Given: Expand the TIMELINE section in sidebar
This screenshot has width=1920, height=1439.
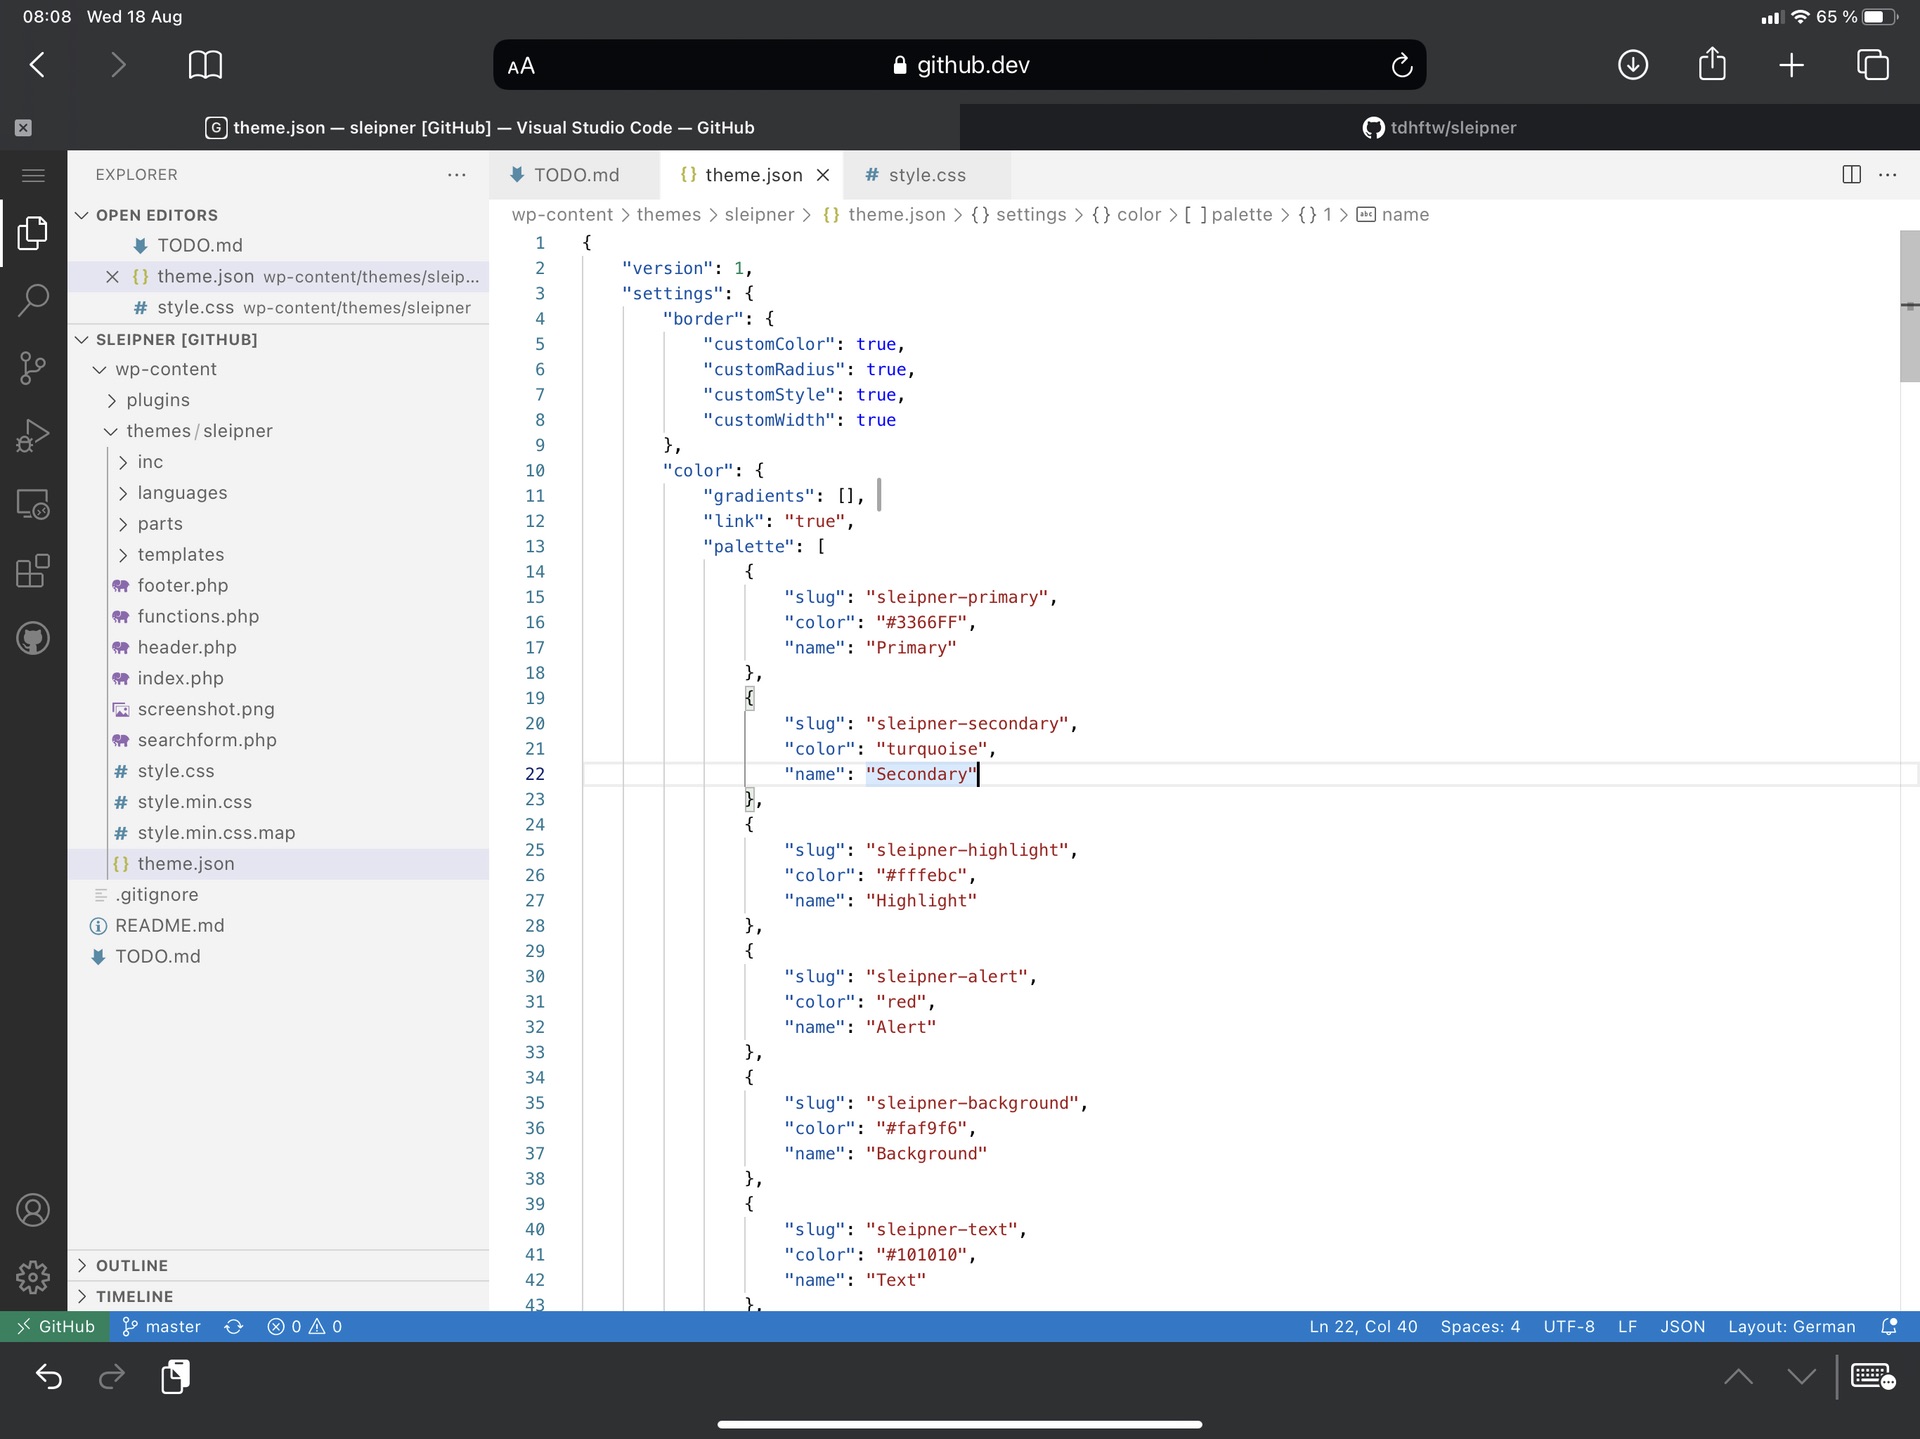Looking at the screenshot, I should click(x=133, y=1295).
